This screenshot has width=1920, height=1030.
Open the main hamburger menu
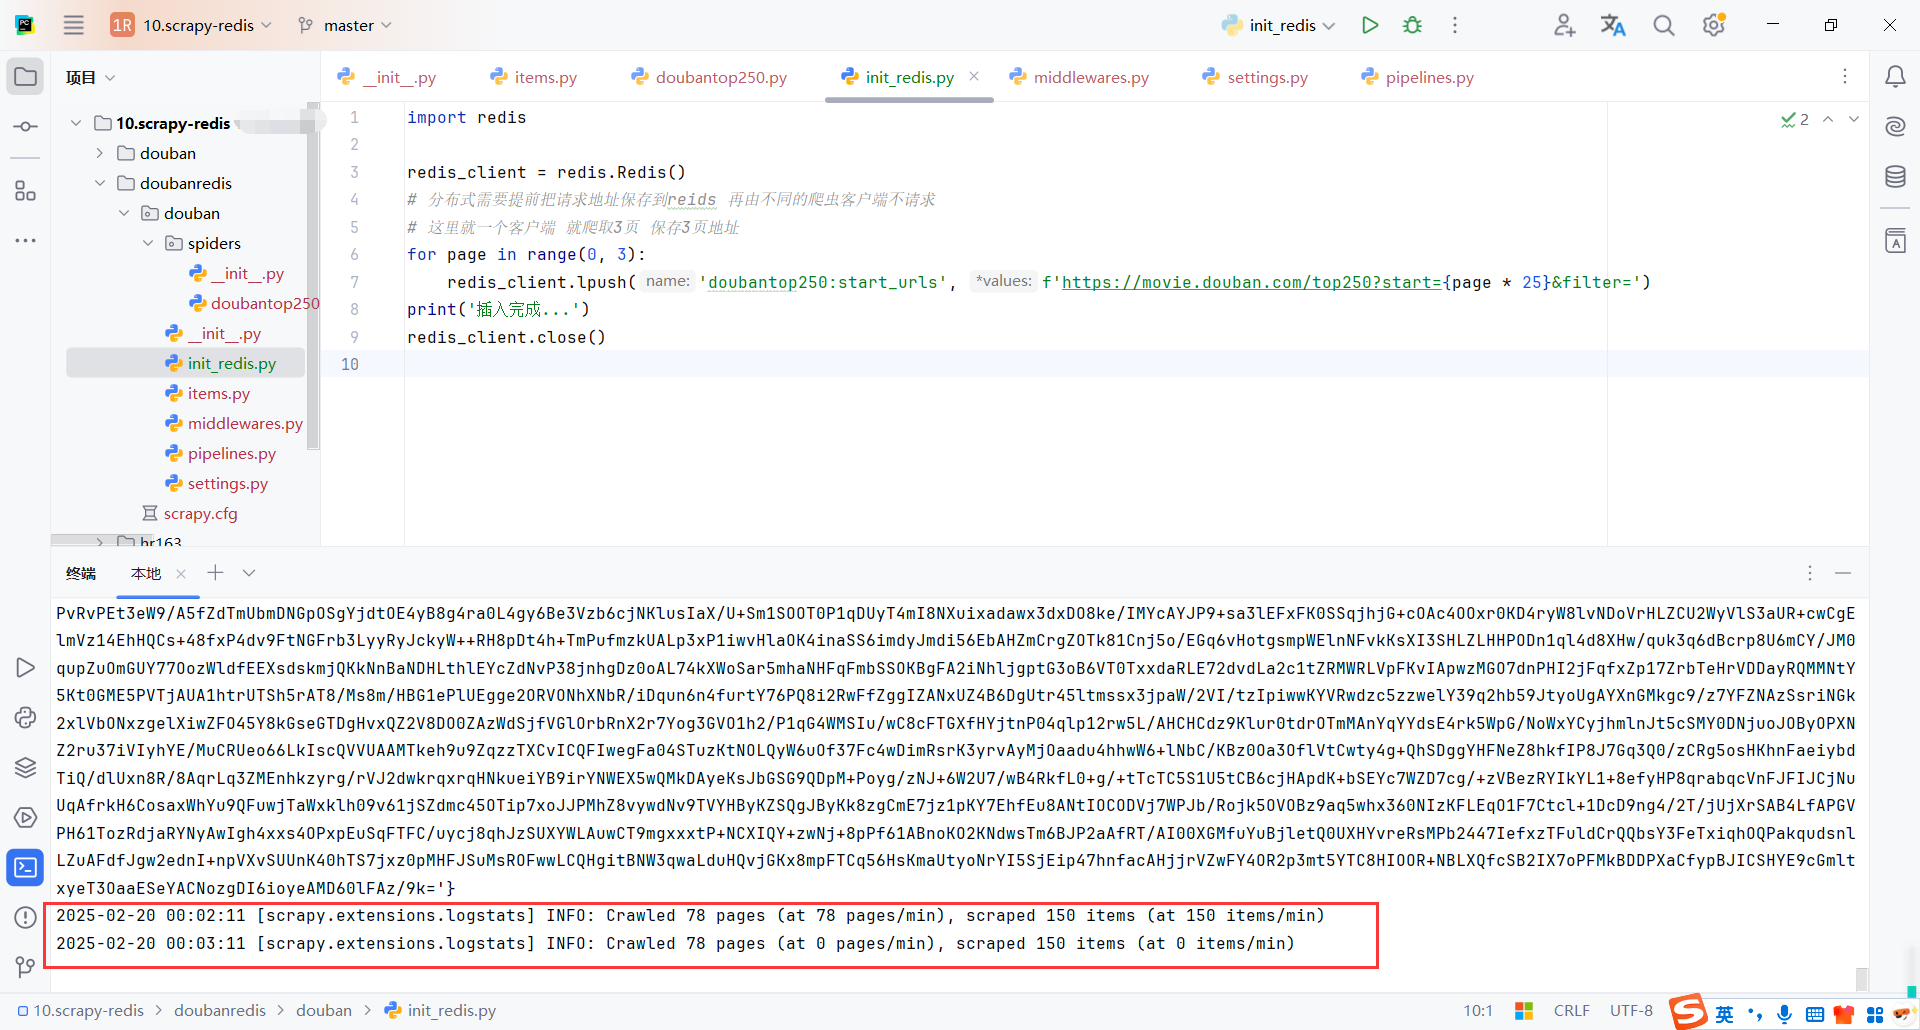click(x=73, y=24)
